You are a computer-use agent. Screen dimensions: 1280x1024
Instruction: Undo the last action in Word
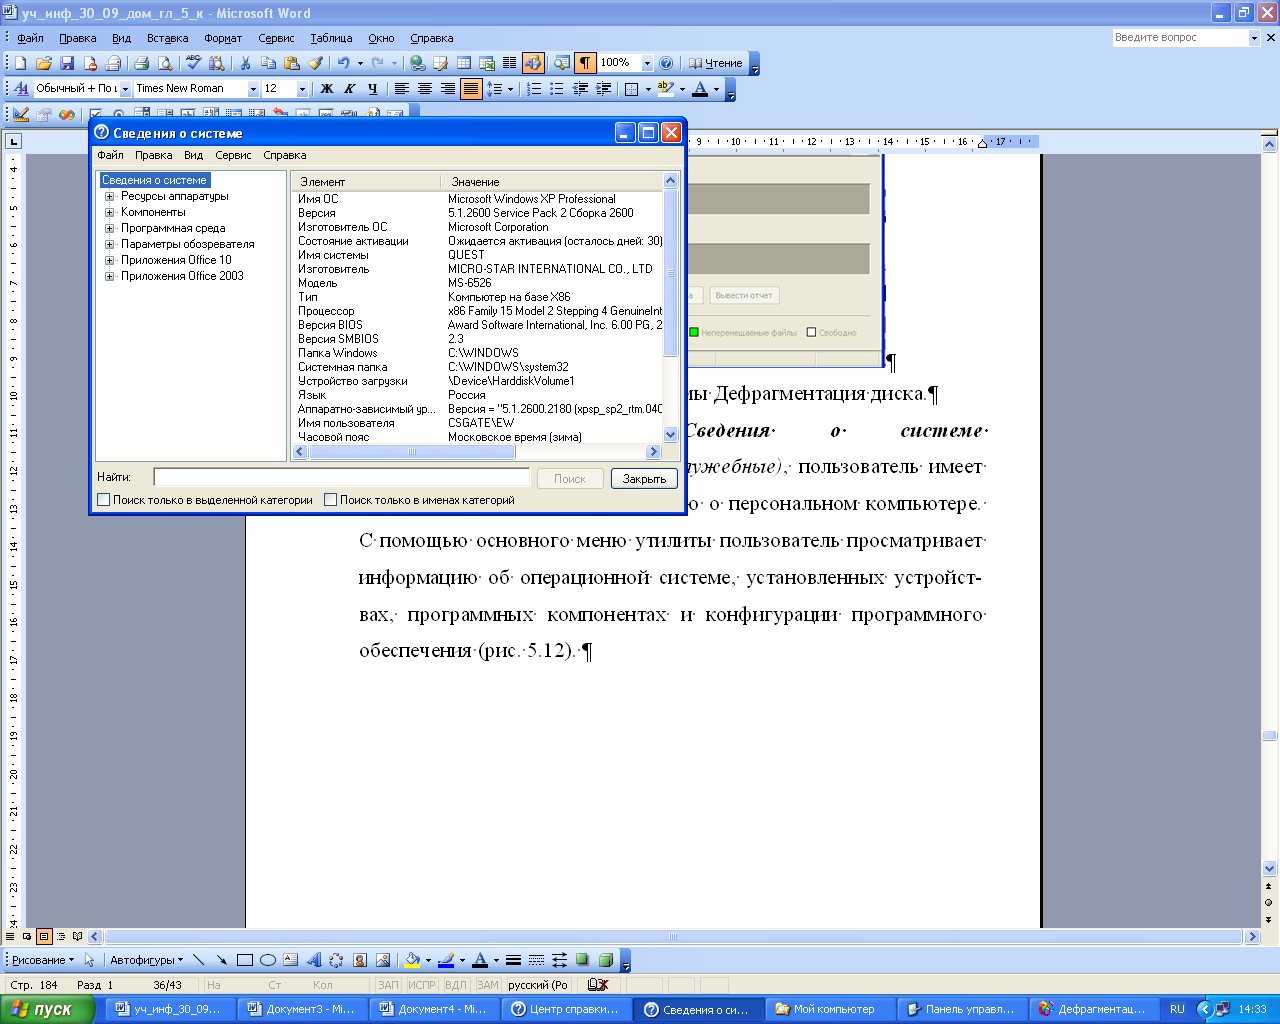tap(343, 63)
